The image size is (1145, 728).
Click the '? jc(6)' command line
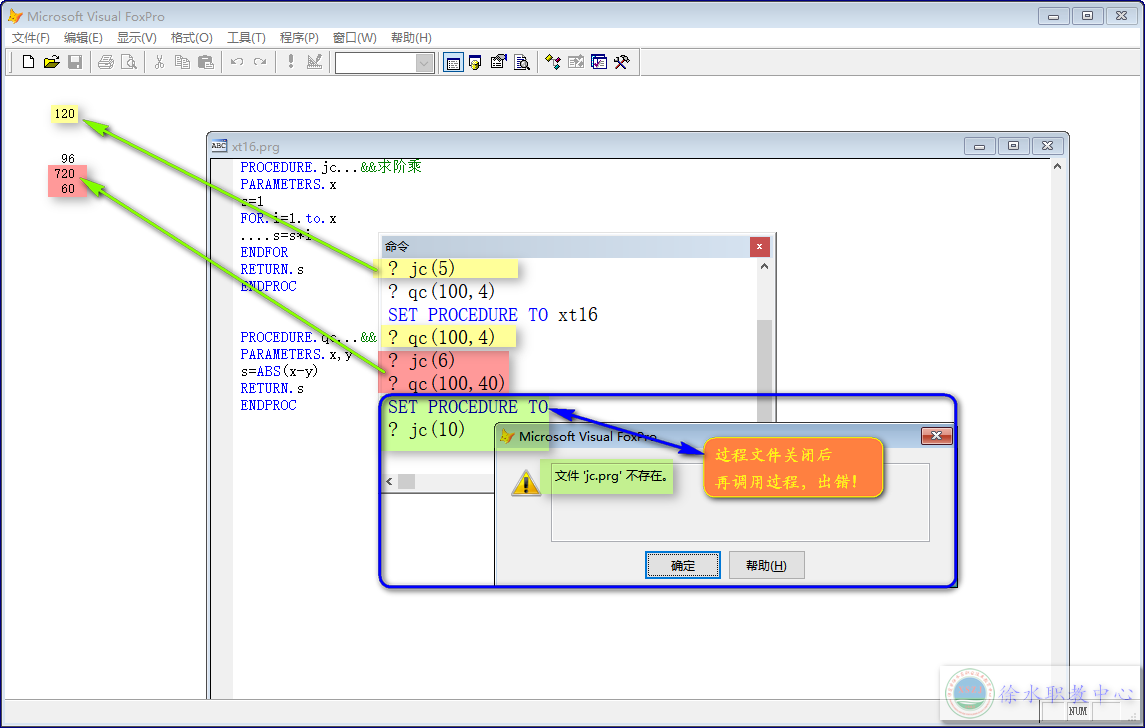421,360
